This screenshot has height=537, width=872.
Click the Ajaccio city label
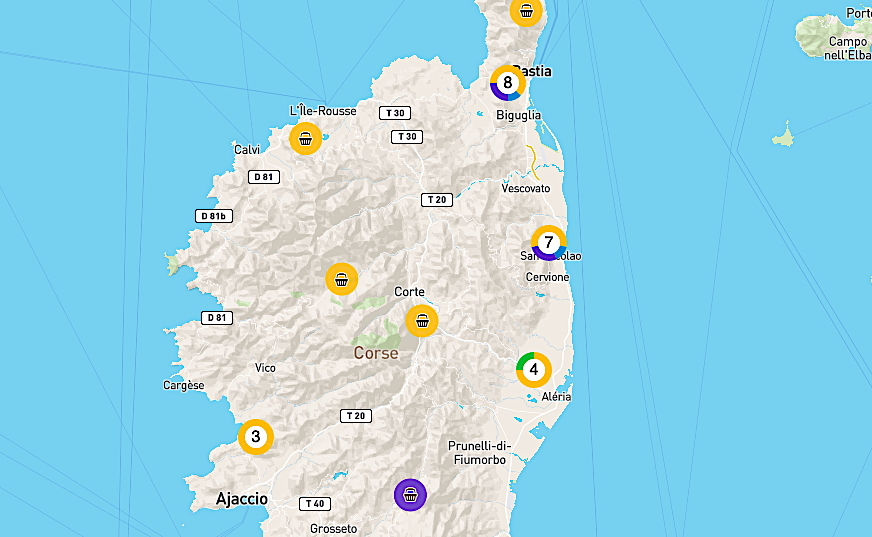click(x=242, y=498)
